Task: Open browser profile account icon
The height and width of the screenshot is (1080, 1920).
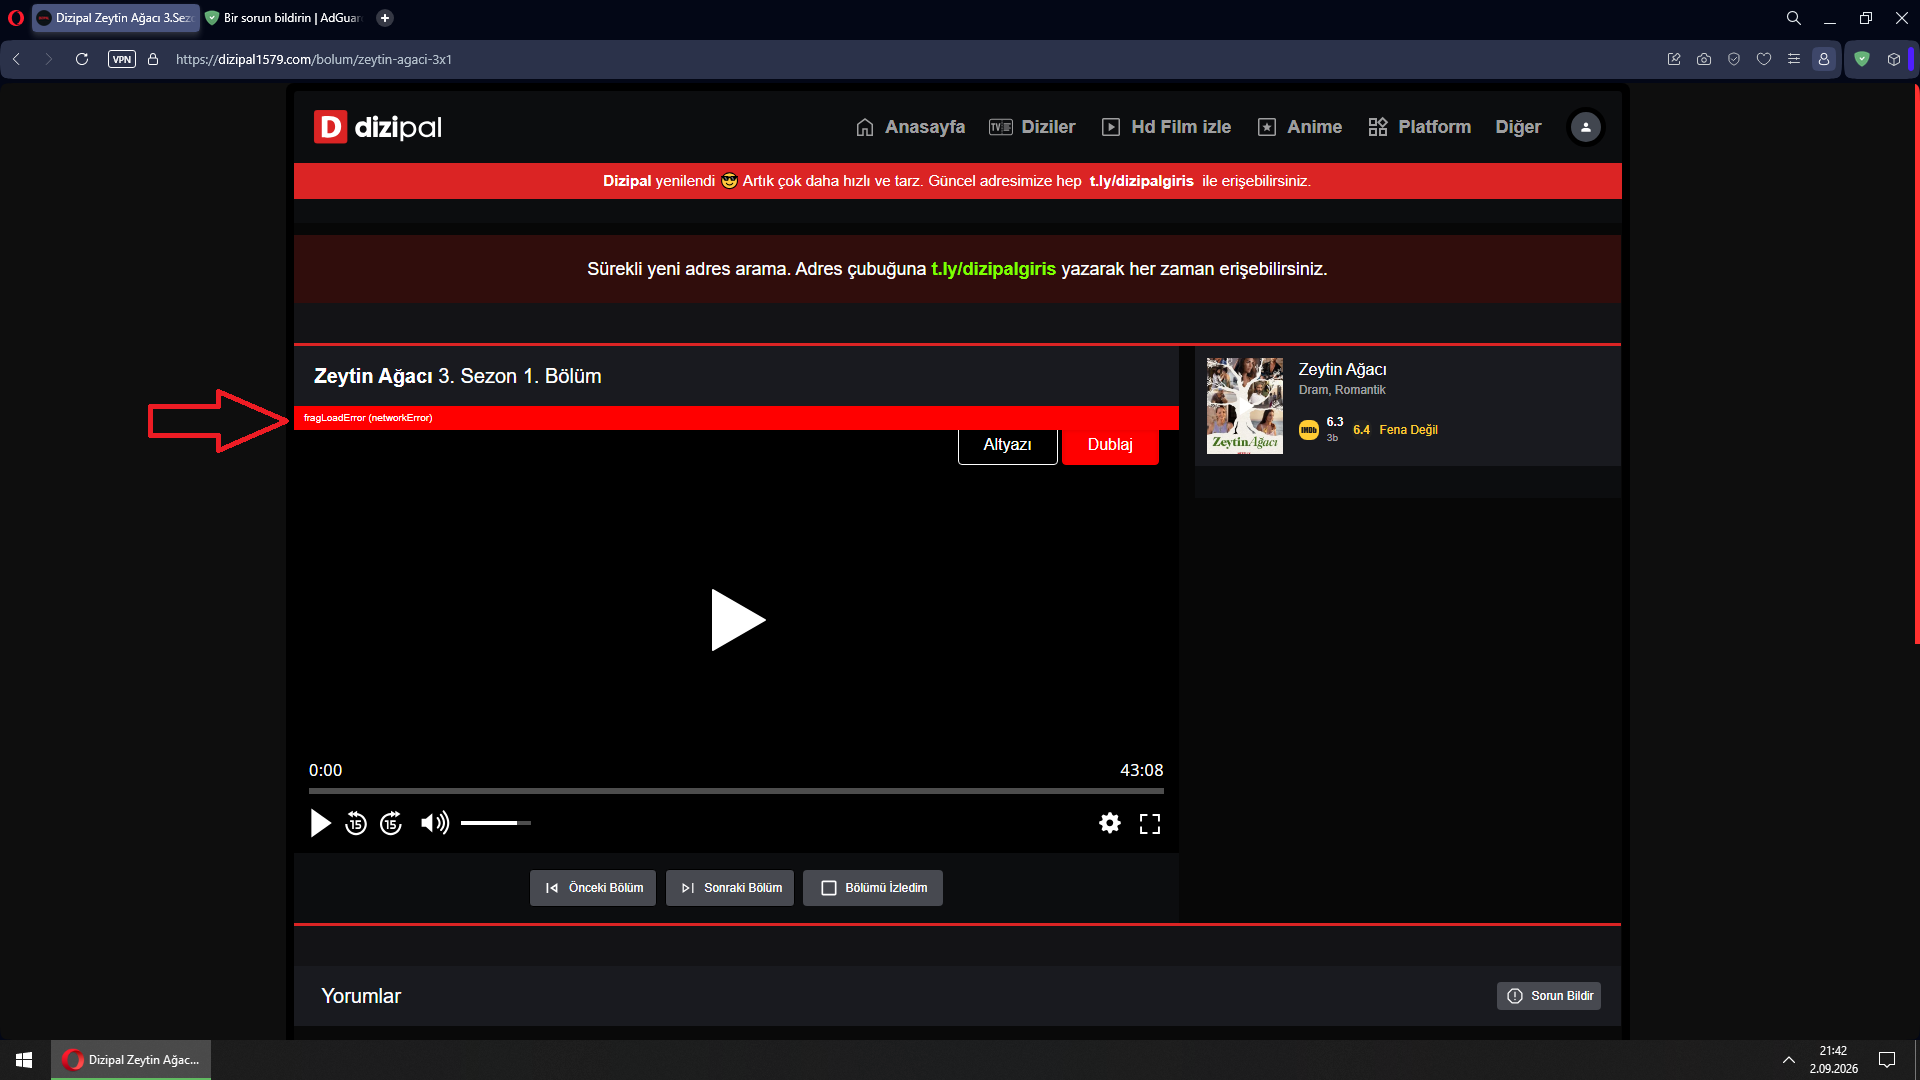Action: click(1824, 59)
